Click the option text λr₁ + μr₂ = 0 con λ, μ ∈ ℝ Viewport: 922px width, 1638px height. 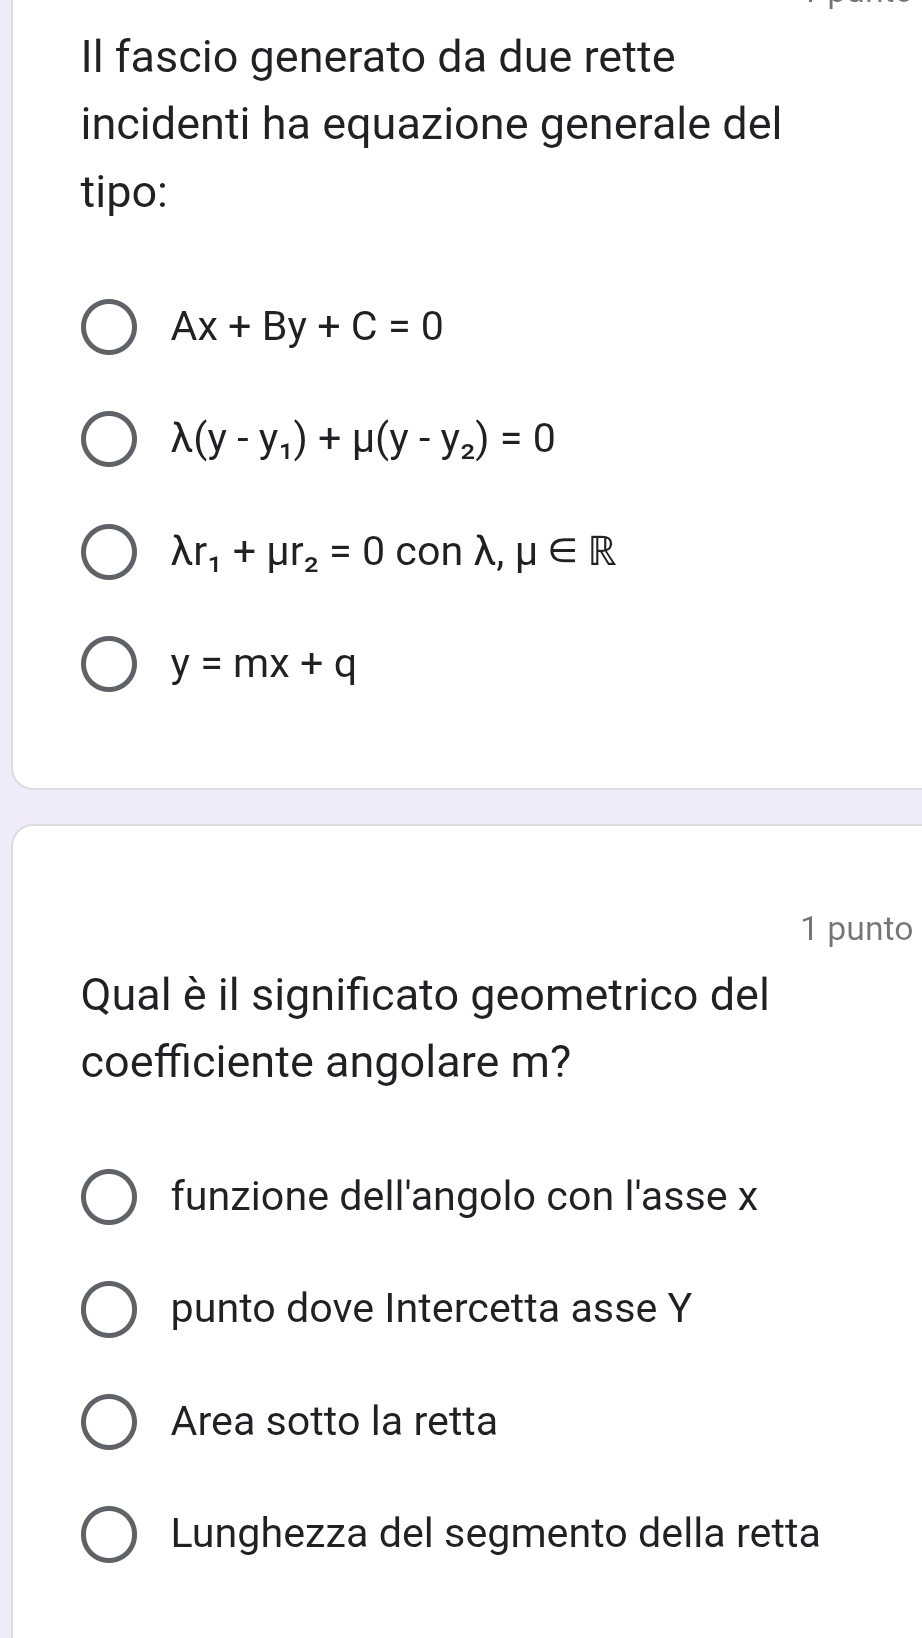point(393,552)
